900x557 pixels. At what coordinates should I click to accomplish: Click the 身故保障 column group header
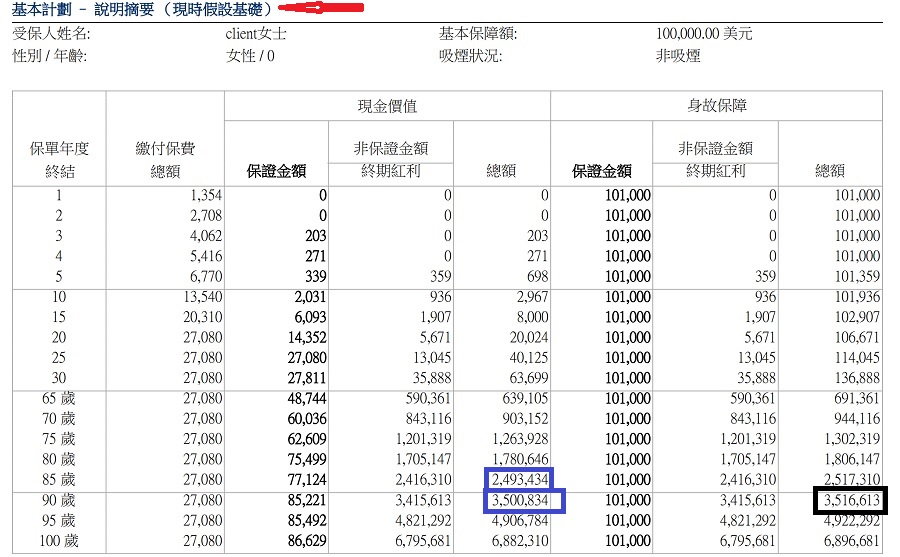tap(716, 106)
